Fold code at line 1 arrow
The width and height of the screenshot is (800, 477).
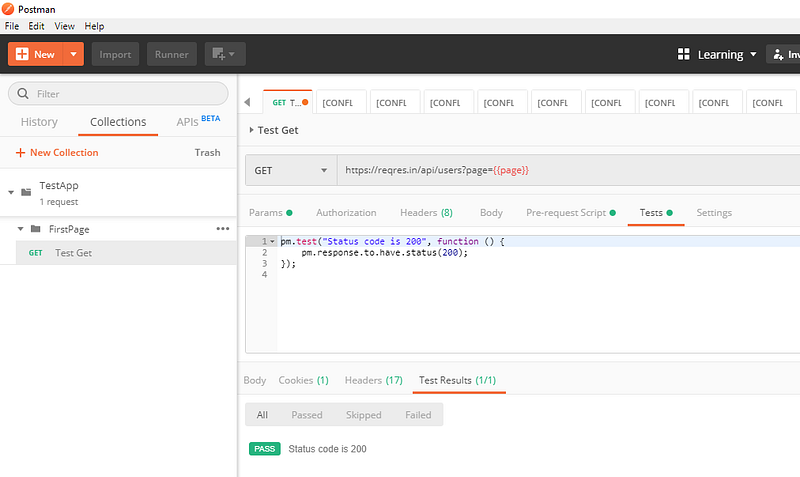point(272,241)
